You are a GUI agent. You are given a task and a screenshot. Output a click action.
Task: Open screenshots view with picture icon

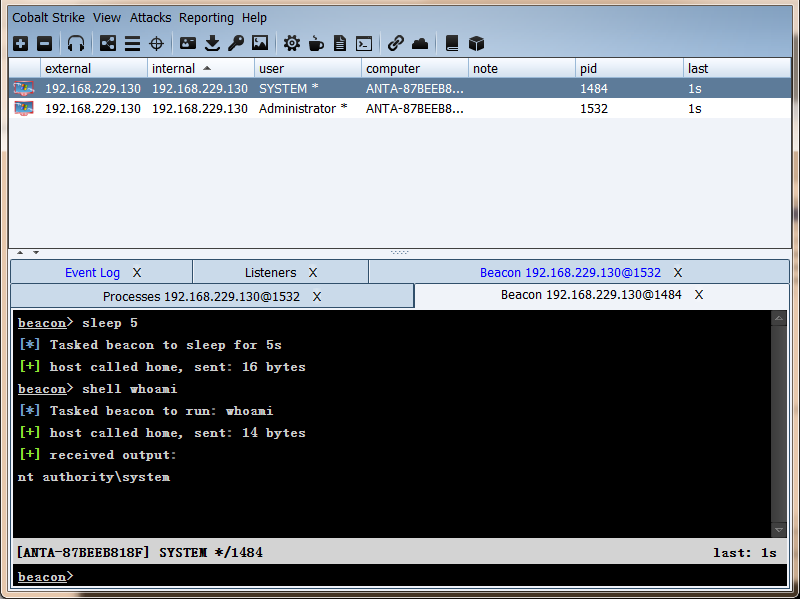[260, 43]
